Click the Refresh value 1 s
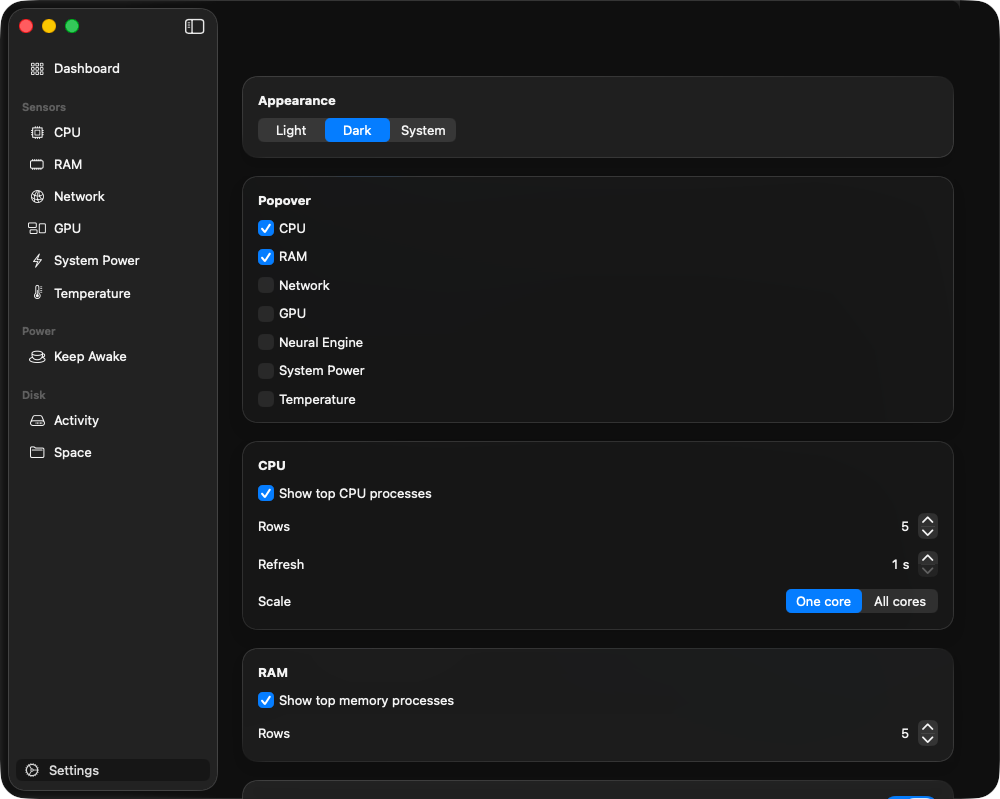The image size is (1000, 799). pos(900,564)
